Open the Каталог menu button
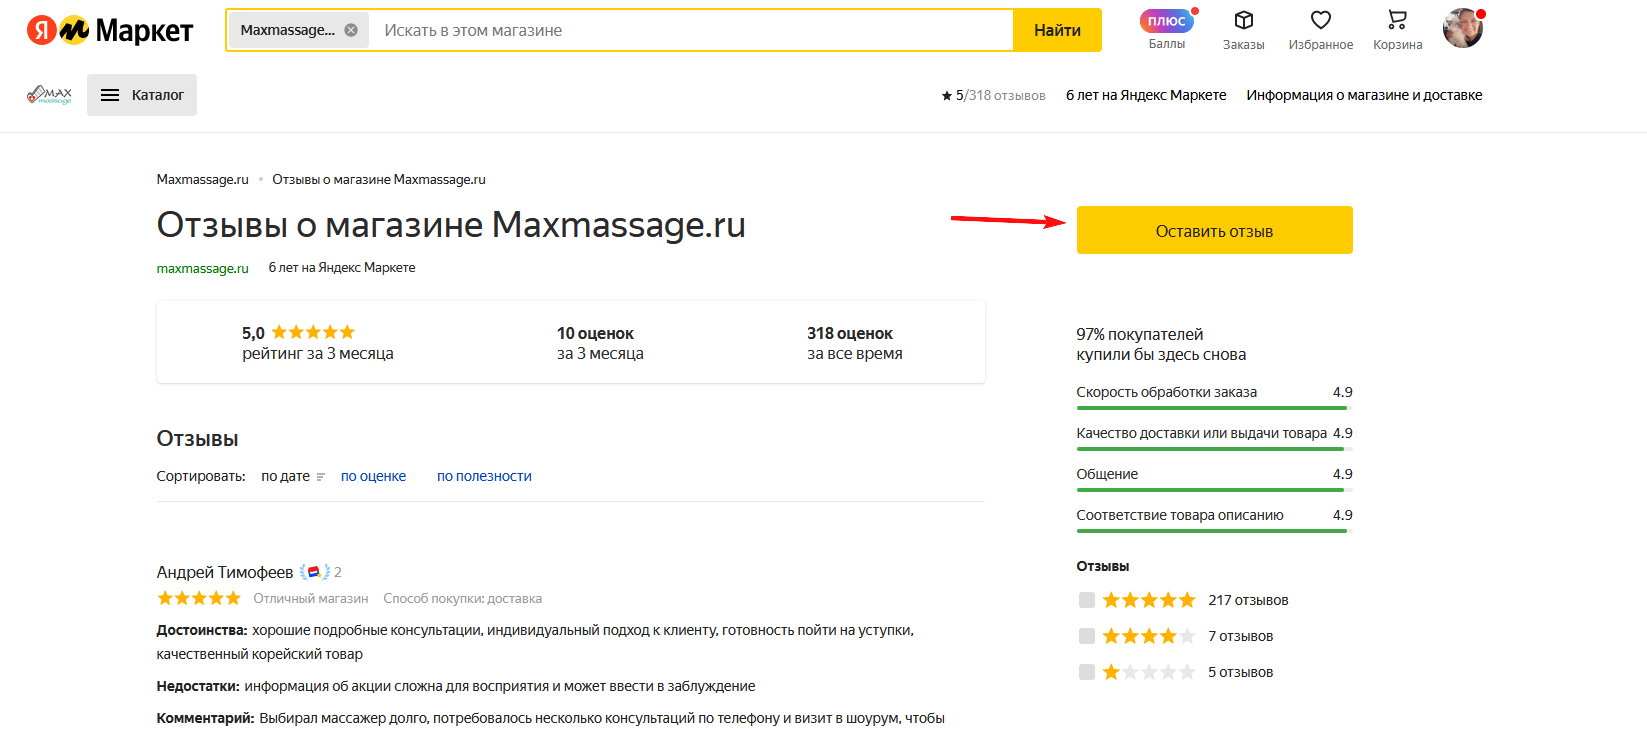The image size is (1647, 729). (x=142, y=95)
